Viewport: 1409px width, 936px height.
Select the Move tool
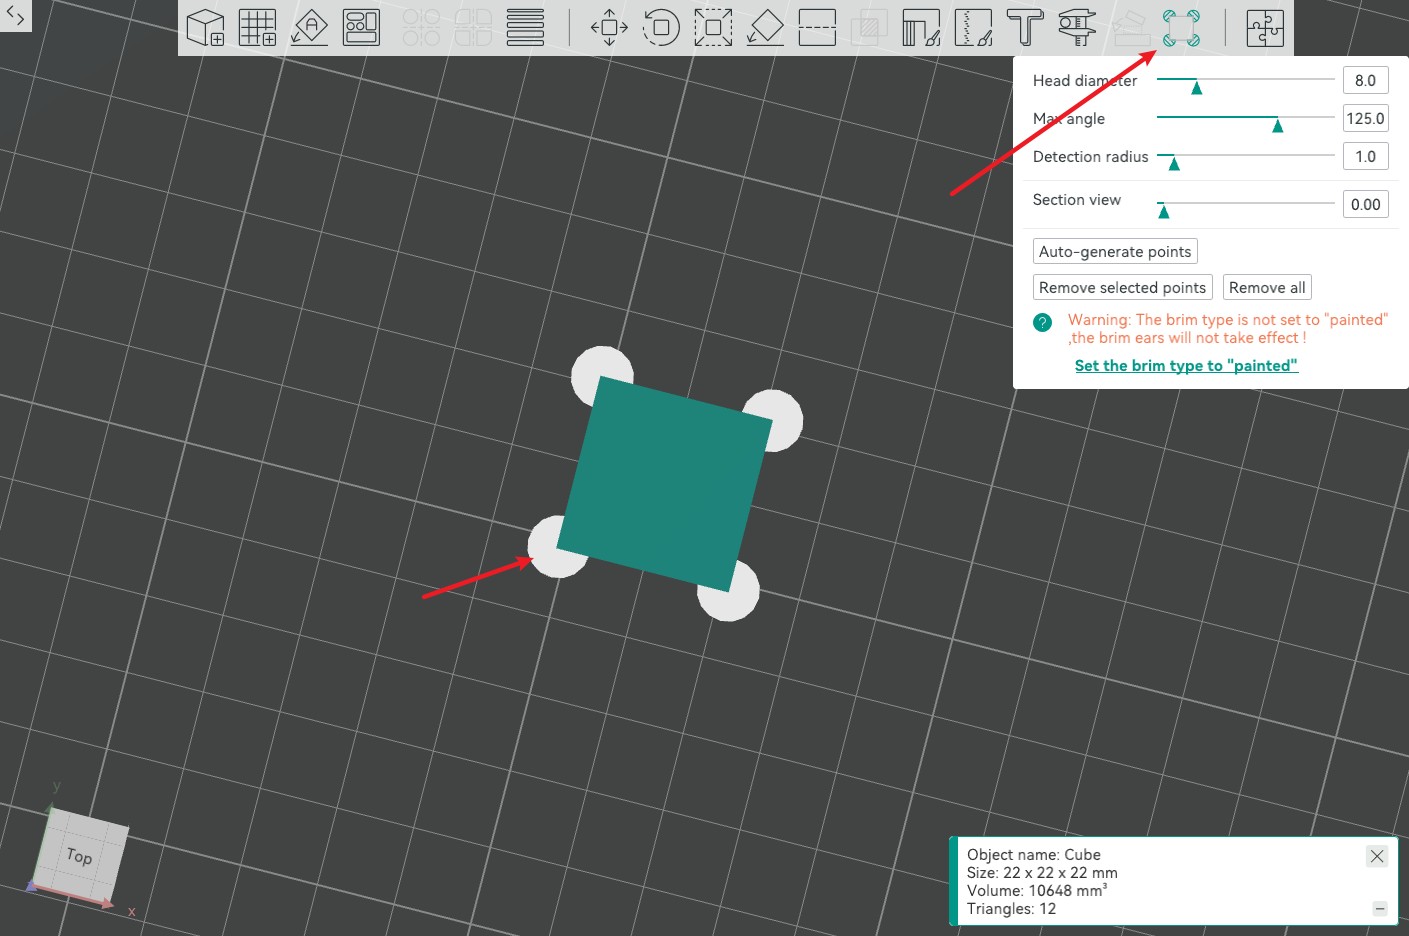coord(609,28)
